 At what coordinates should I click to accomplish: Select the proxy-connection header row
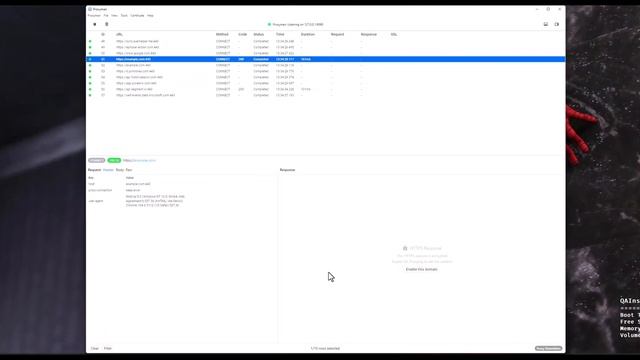tap(182, 190)
